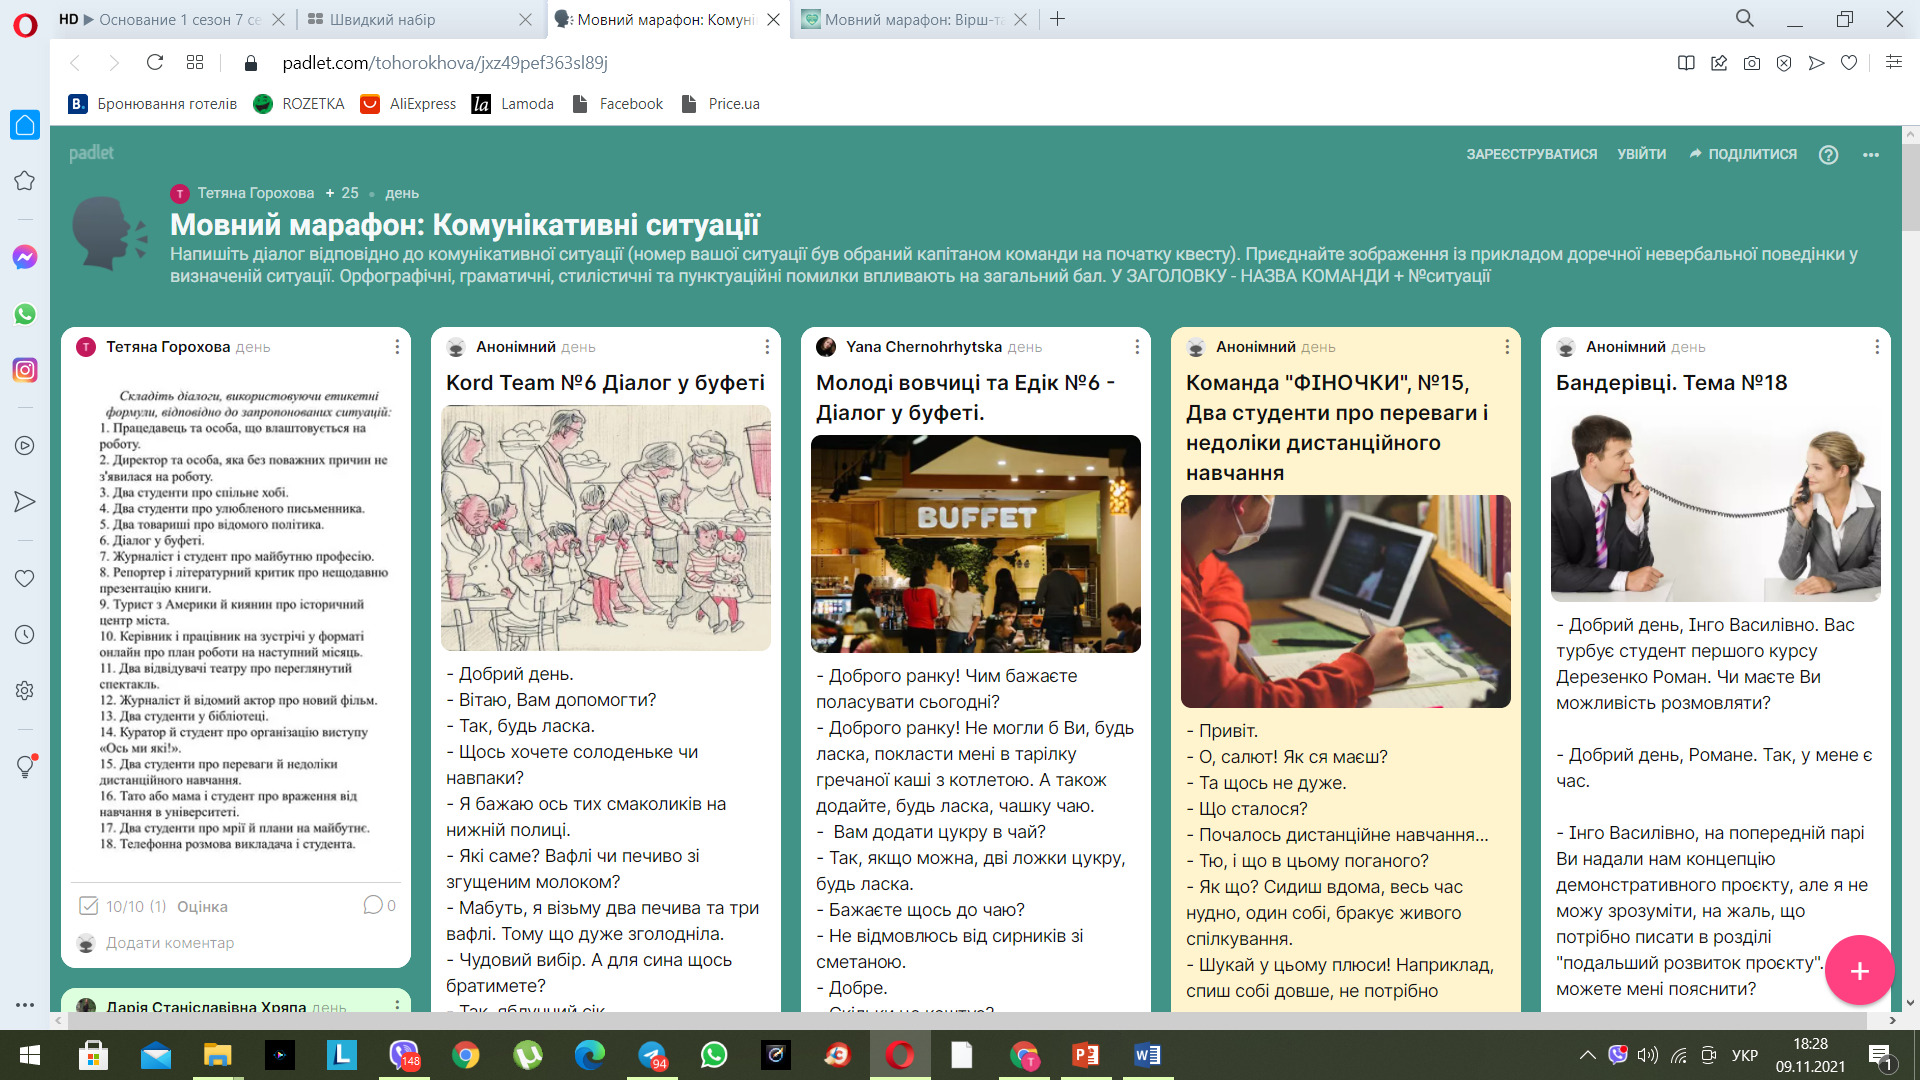Open options menu on Бандерівці post
This screenshot has height=1080, width=1920.
1877,347
